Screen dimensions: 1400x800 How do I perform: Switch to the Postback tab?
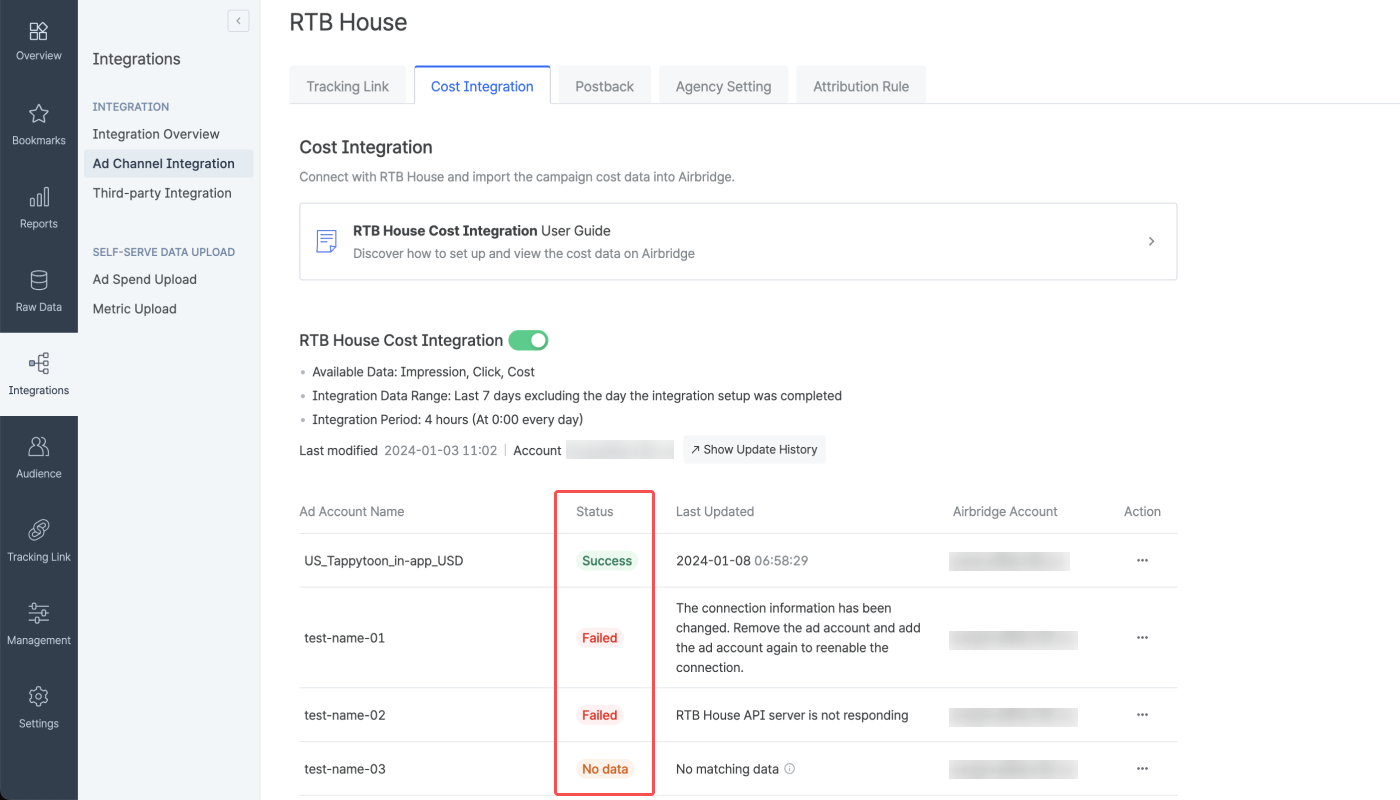tap(604, 86)
